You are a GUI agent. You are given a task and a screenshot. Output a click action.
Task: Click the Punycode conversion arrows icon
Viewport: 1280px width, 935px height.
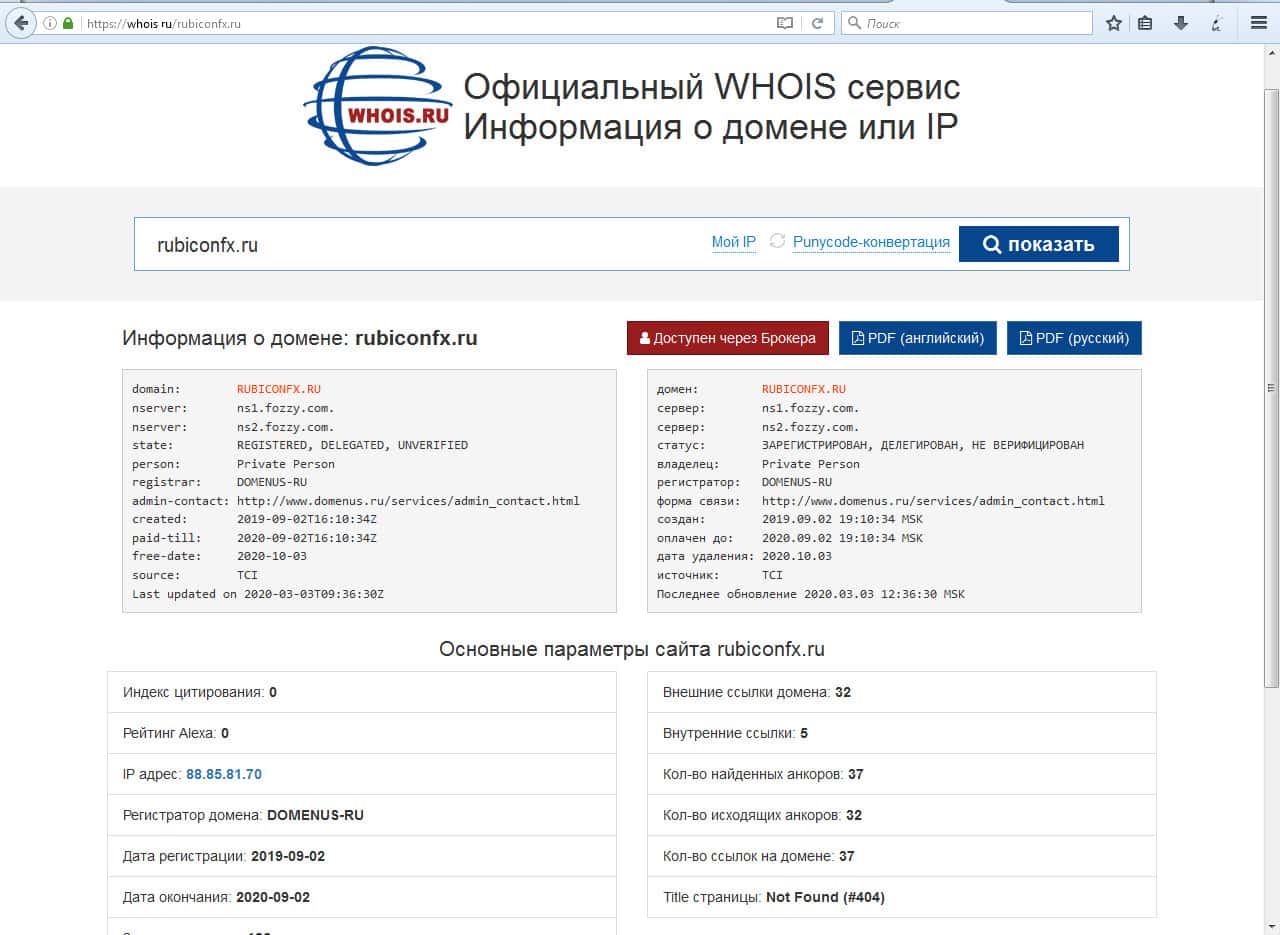click(x=777, y=242)
